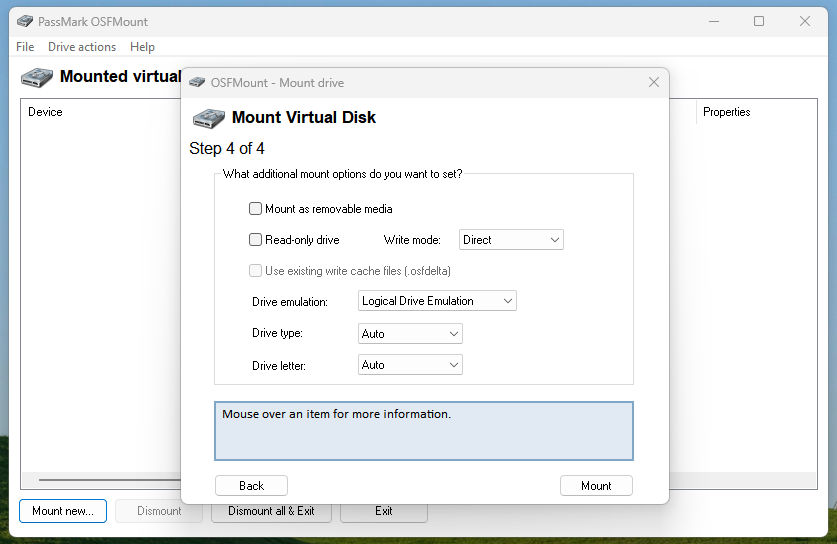Go back to the previous step
Screen dimensions: 837x544
[x=251, y=486]
